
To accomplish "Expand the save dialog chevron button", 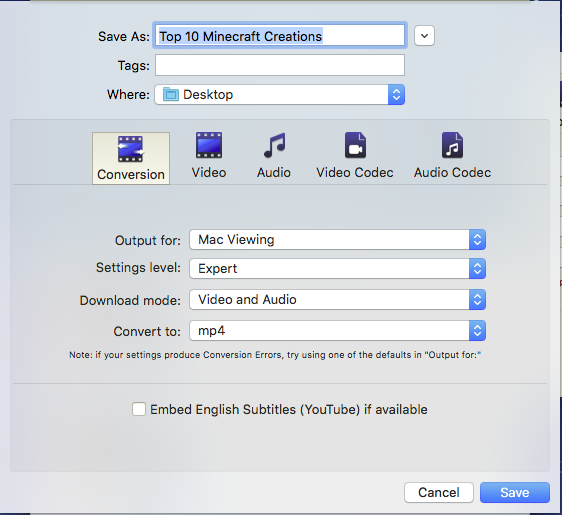I will 424,36.
